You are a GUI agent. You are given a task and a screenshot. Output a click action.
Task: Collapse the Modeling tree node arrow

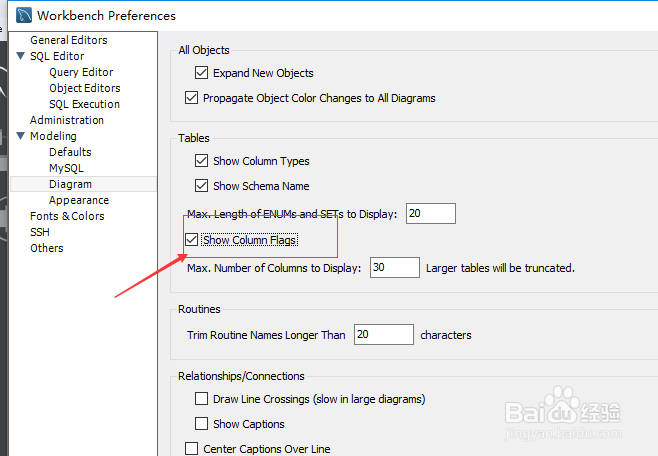[x=21, y=135]
